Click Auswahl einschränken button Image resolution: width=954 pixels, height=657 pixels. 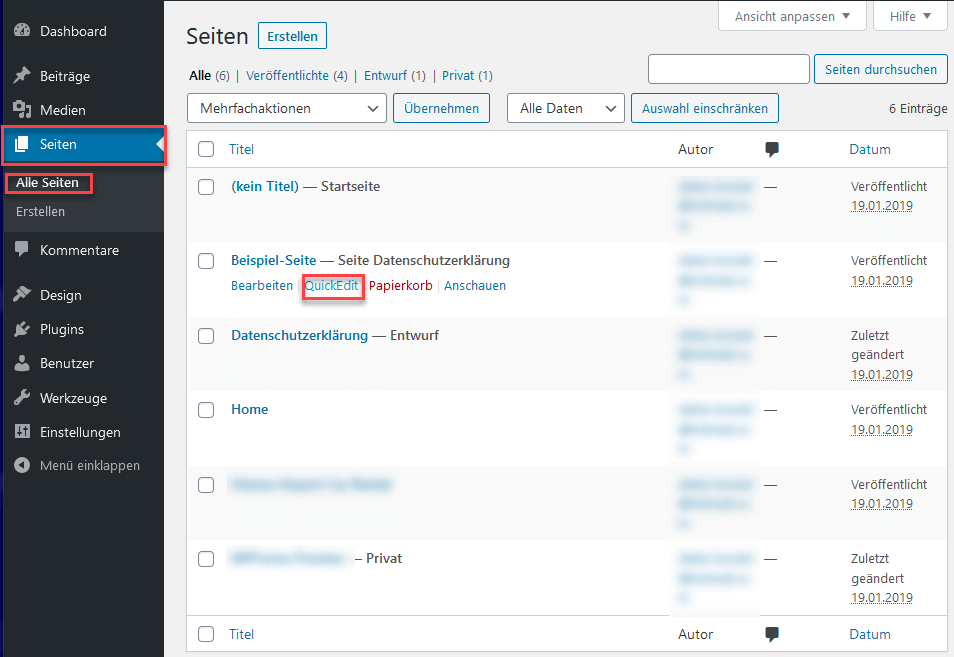705,108
